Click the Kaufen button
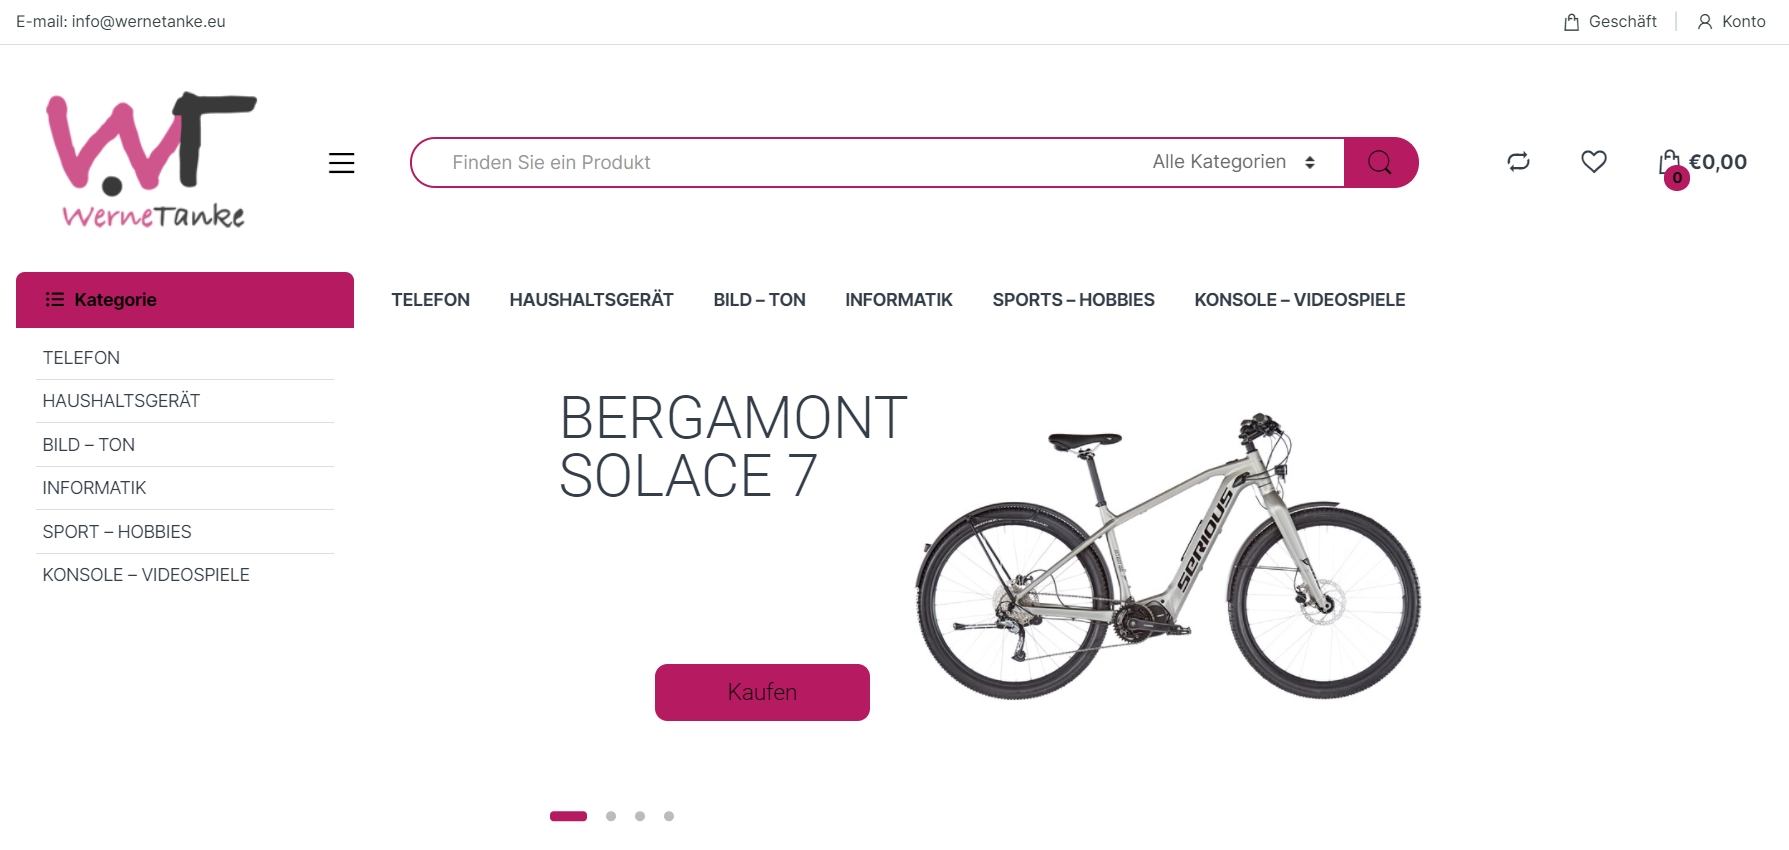 pyautogui.click(x=762, y=692)
